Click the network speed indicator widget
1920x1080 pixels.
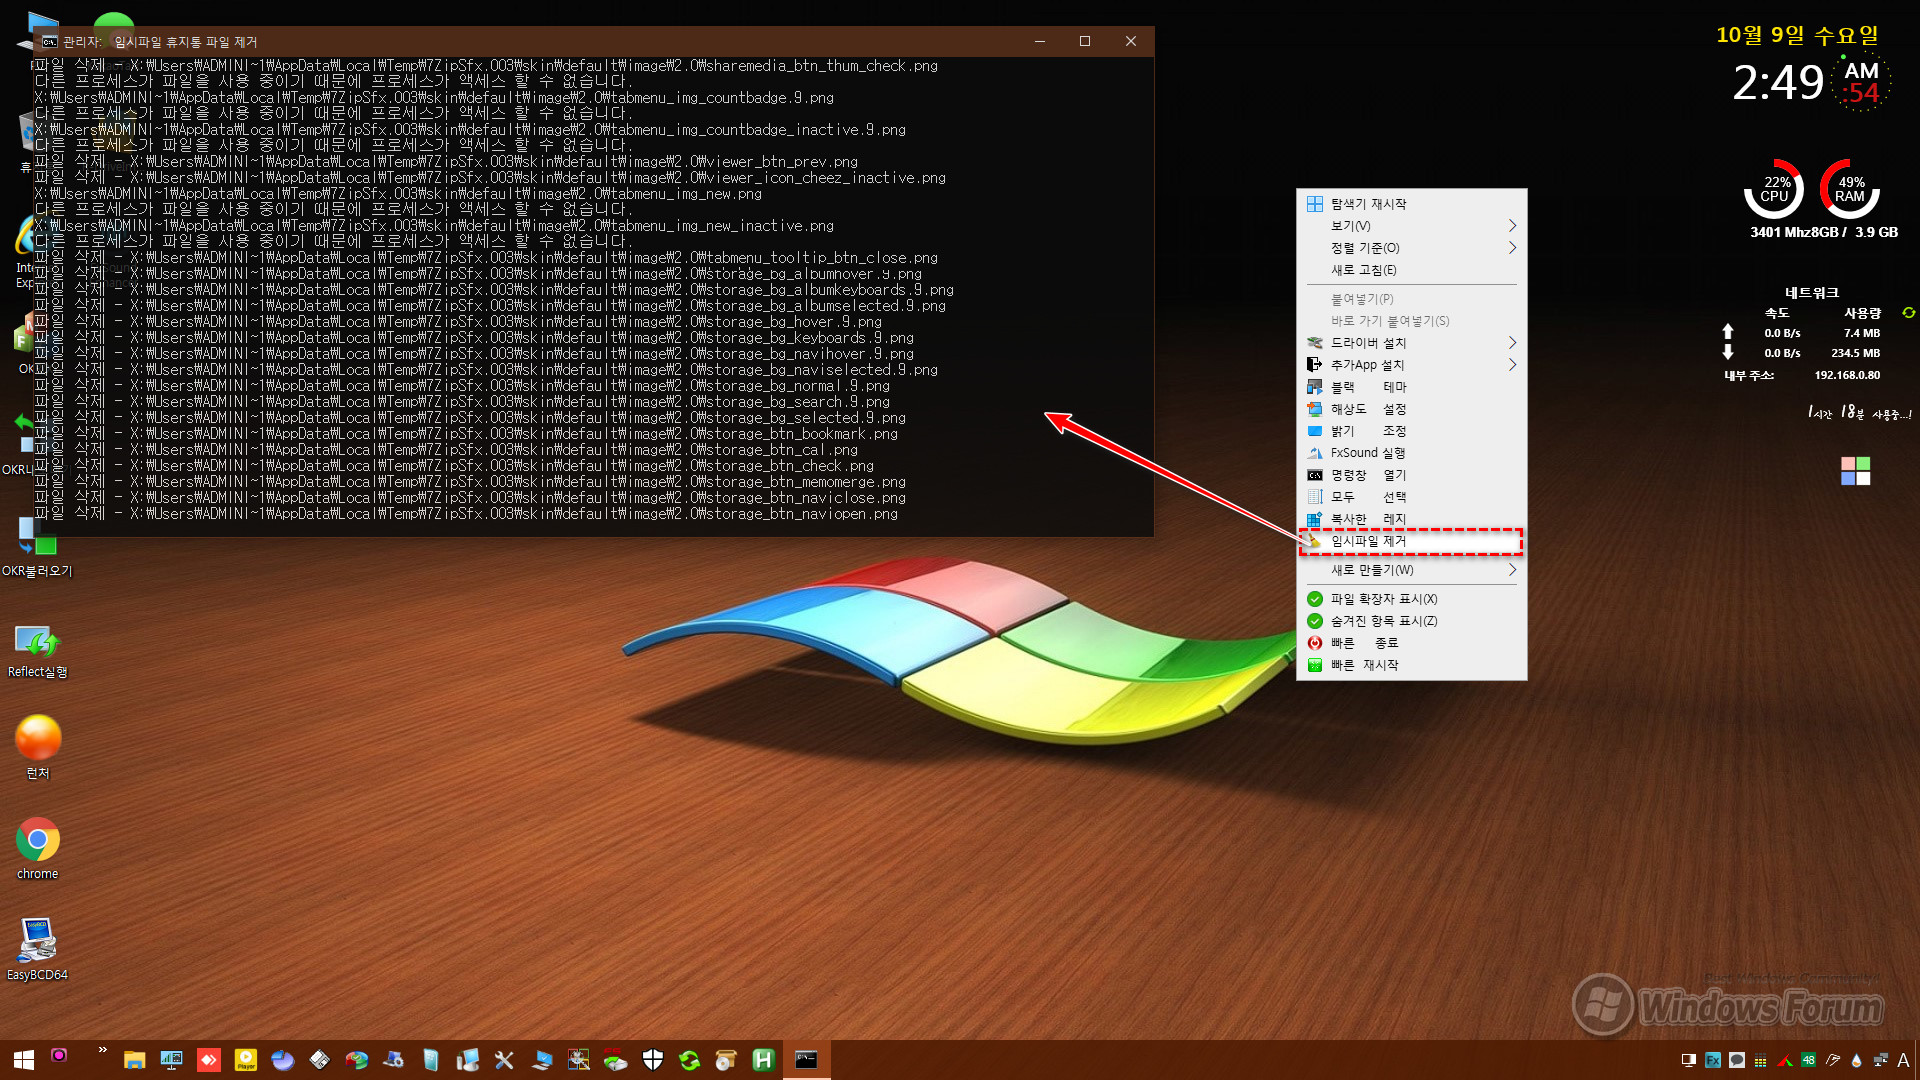point(1800,338)
